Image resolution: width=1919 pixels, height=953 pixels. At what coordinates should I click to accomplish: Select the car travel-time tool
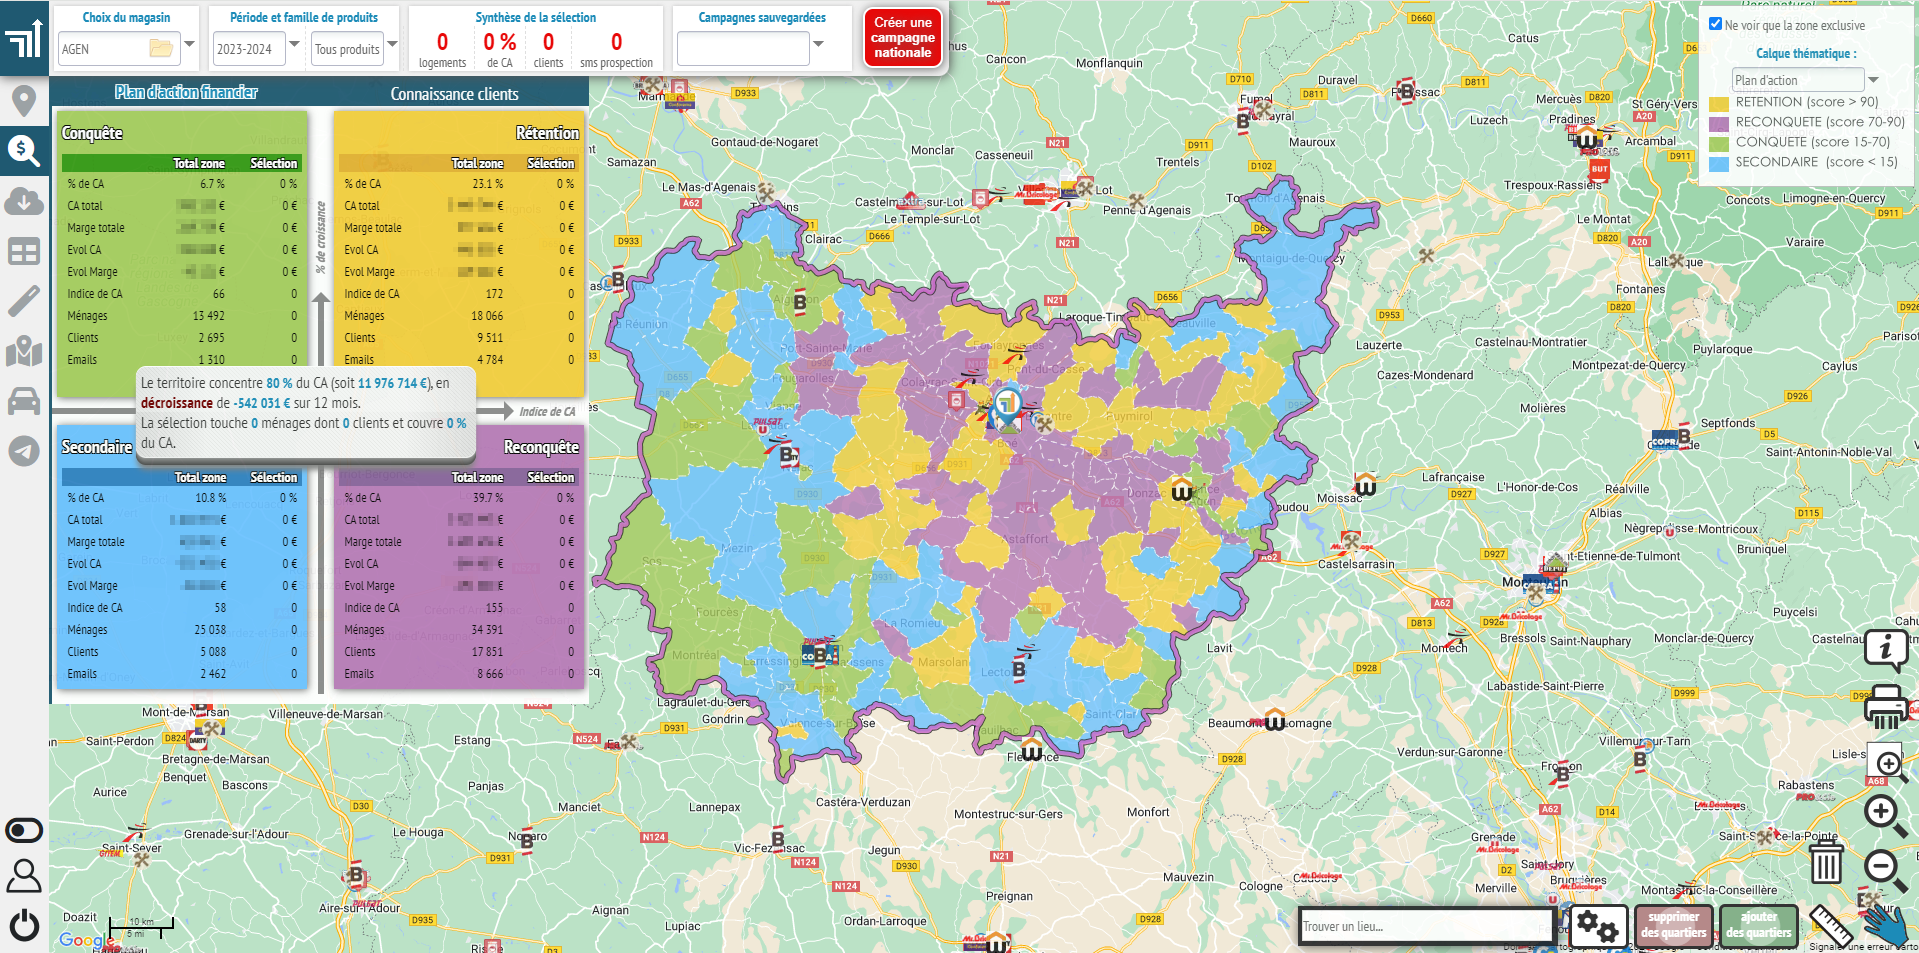coord(24,402)
